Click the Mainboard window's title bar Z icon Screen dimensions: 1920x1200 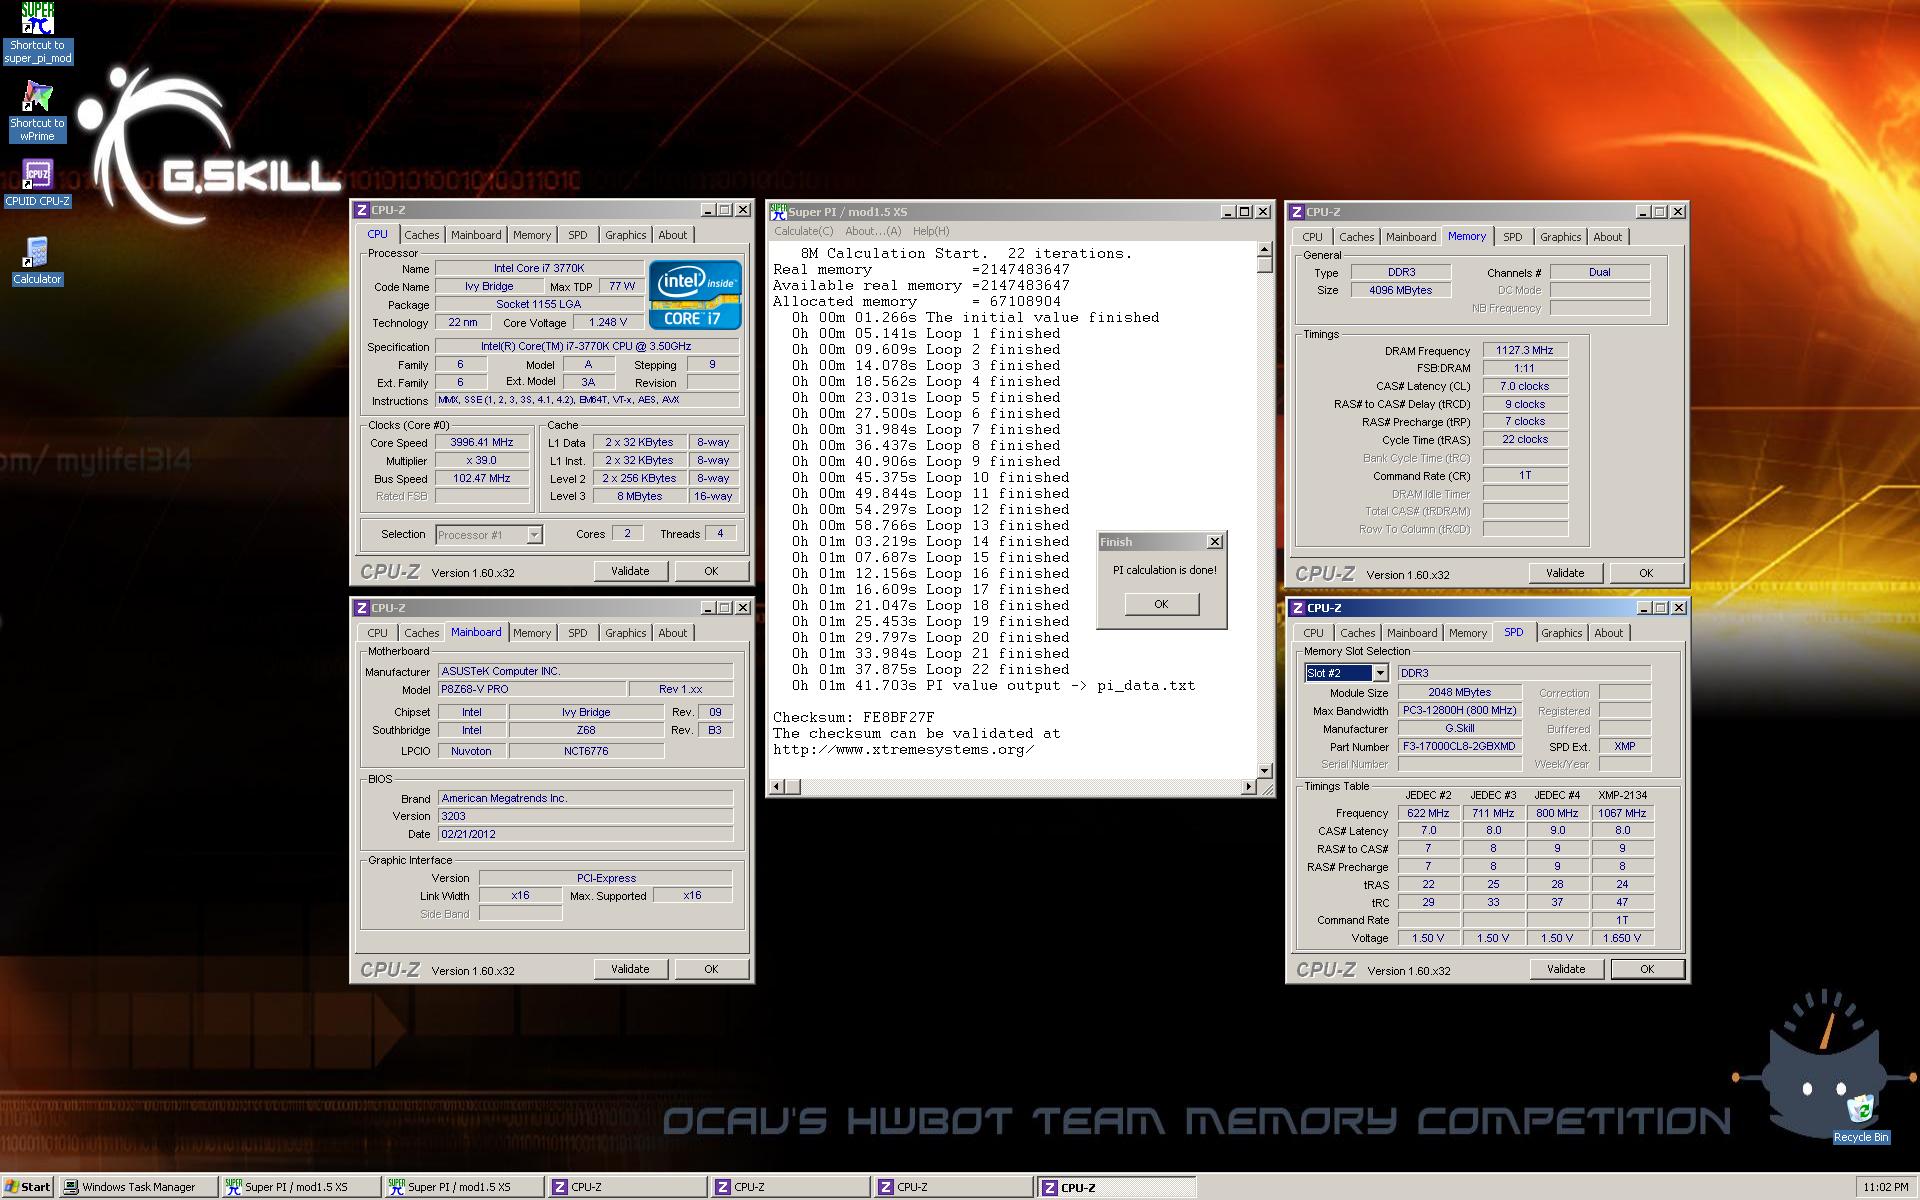point(361,608)
